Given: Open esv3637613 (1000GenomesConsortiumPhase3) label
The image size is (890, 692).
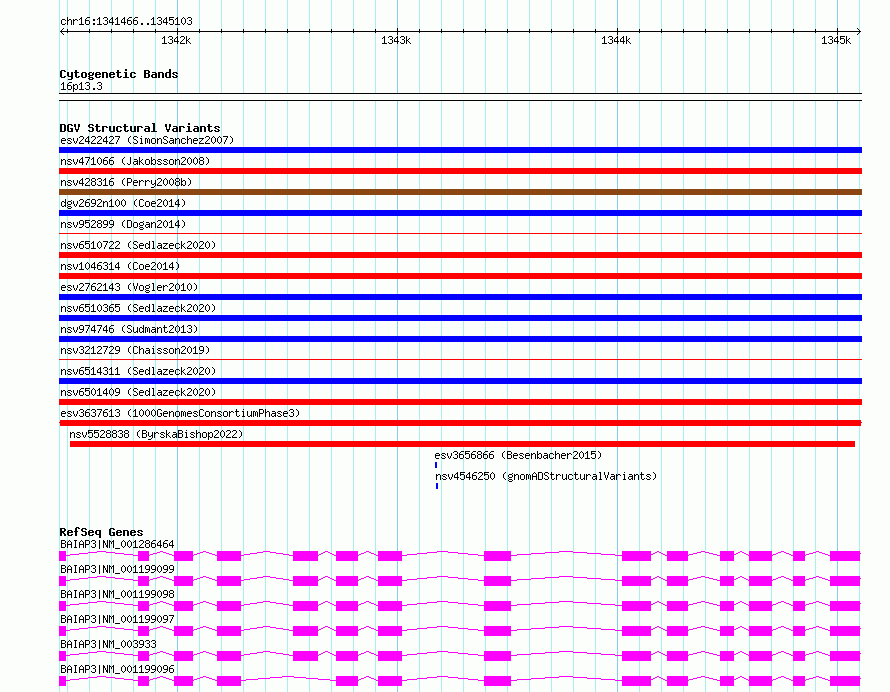Looking at the screenshot, I should (180, 413).
